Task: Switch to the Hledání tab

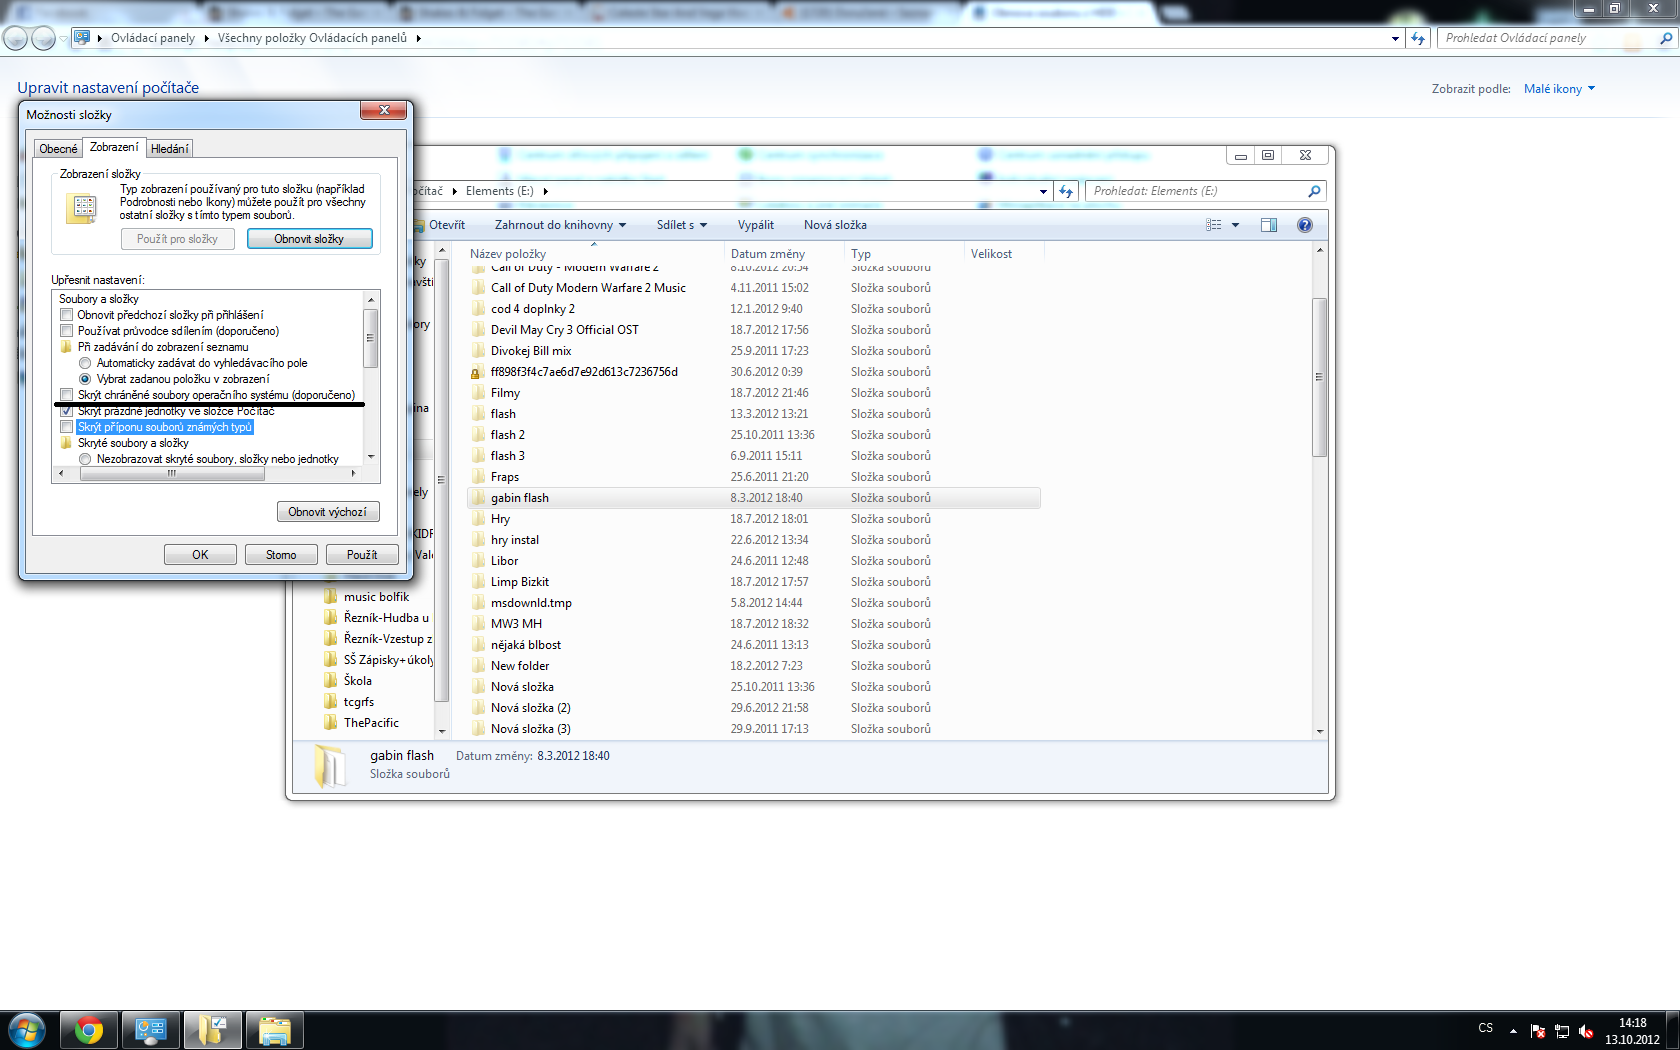Action: pos(170,149)
